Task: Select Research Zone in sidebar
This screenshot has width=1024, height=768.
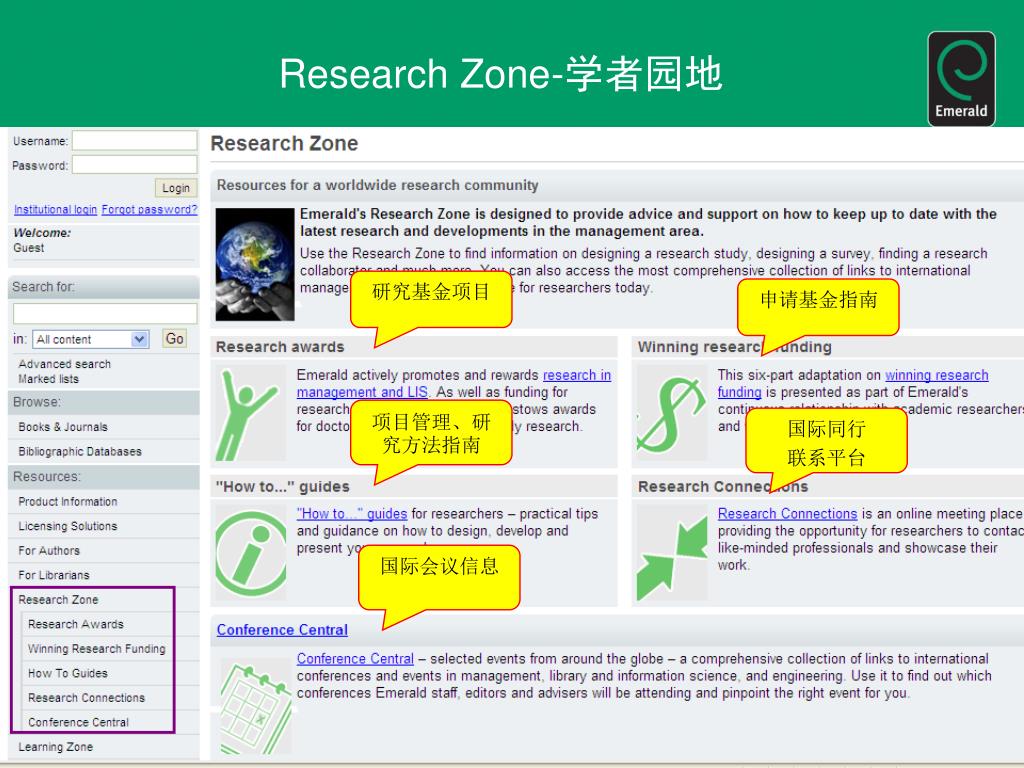Action: tap(58, 600)
